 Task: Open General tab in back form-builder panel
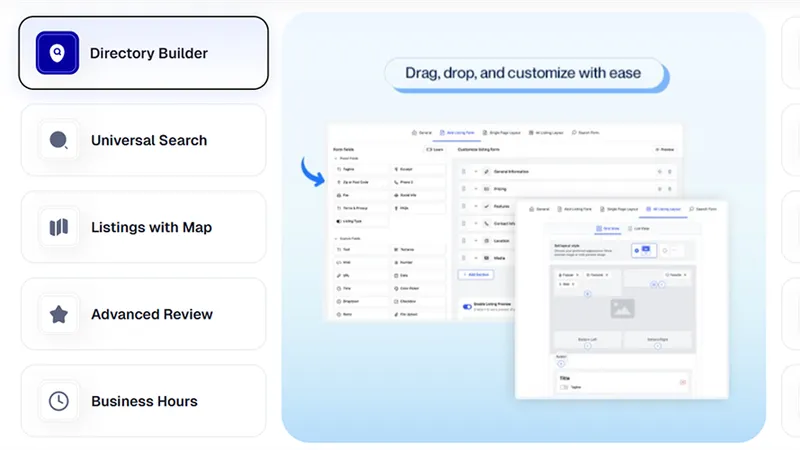(x=422, y=133)
